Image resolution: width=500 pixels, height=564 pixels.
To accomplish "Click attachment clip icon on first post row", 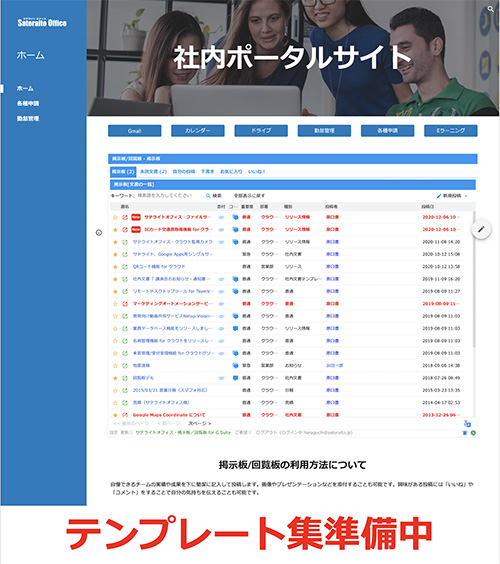I will coord(221,217).
